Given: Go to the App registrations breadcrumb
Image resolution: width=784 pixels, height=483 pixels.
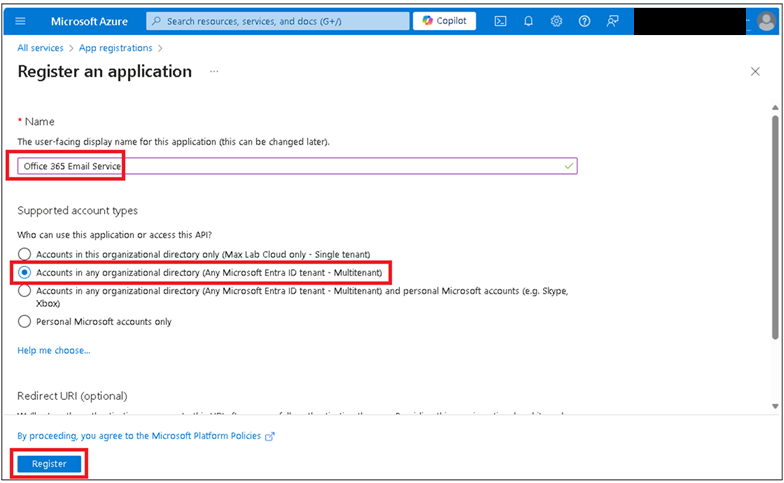Looking at the screenshot, I should click(116, 48).
